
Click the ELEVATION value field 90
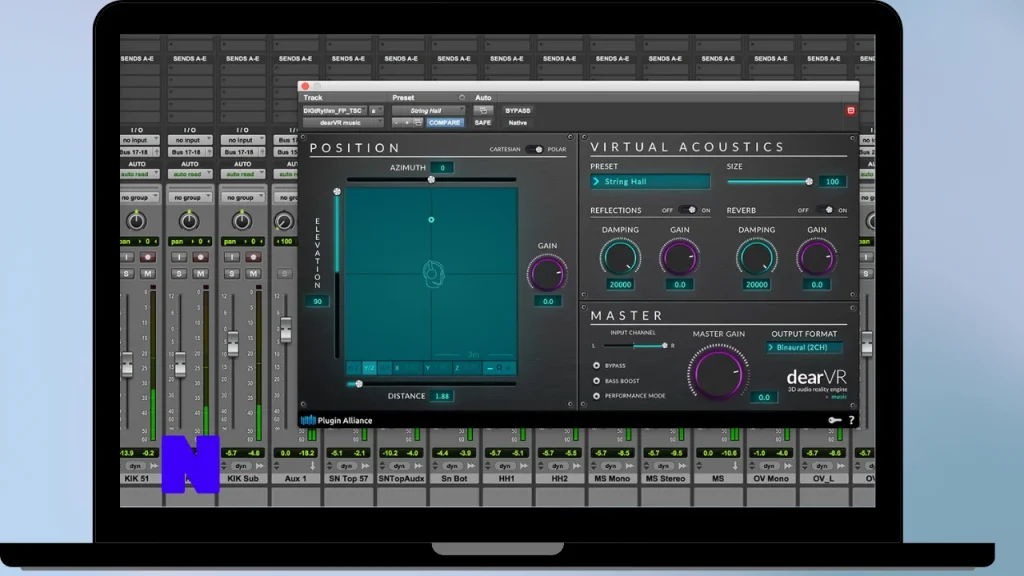[317, 302]
